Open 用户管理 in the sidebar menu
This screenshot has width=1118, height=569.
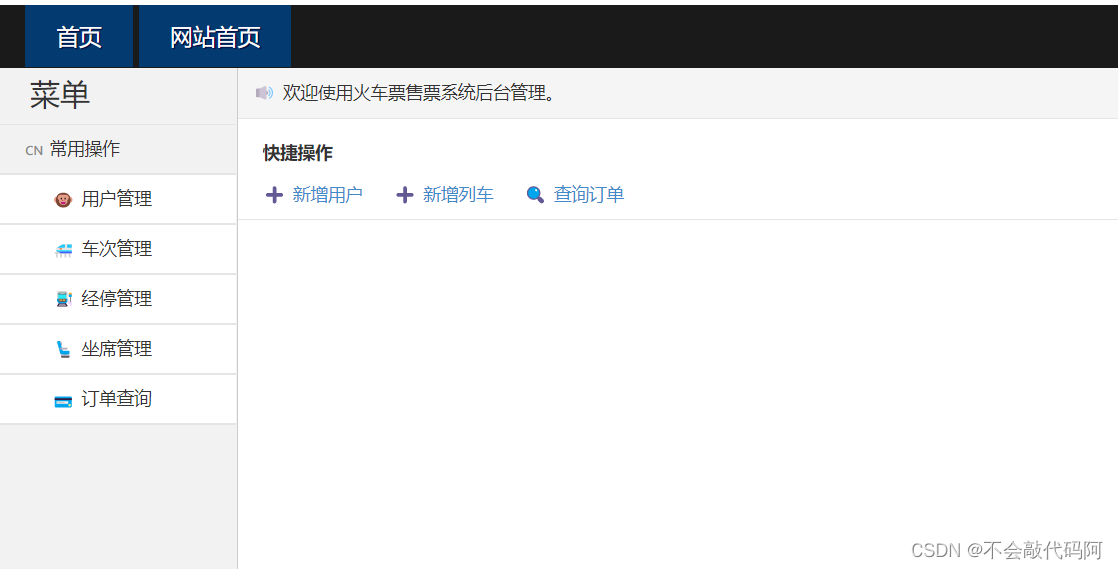pos(118,199)
